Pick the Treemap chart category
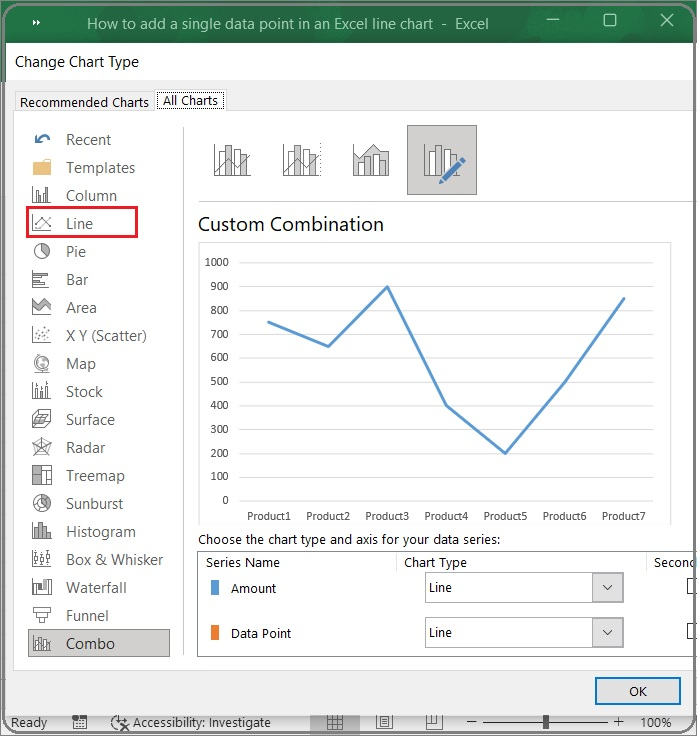This screenshot has height=736, width=700. (78, 475)
